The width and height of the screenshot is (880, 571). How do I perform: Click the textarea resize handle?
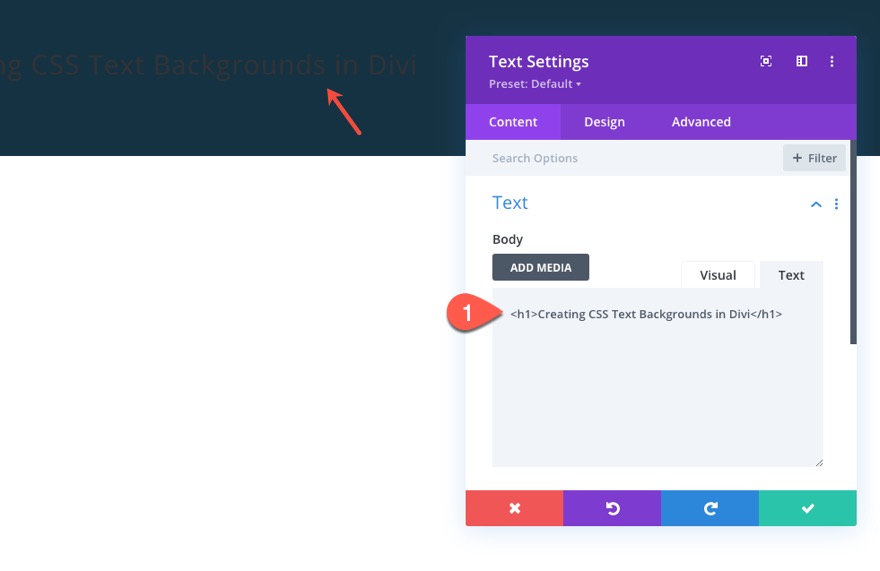(x=819, y=463)
